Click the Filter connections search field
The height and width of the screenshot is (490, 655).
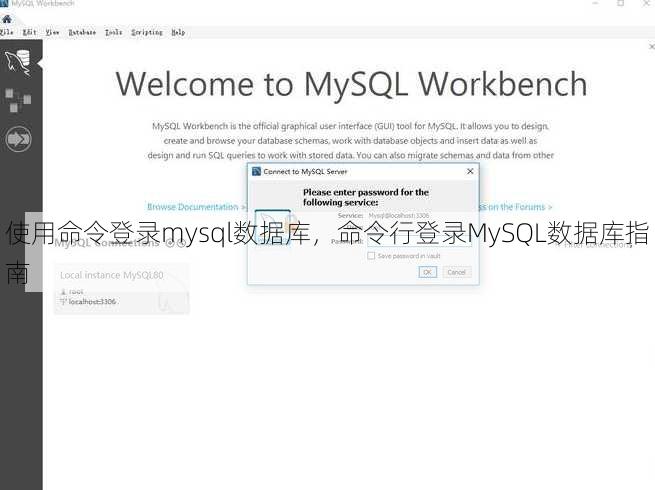[597, 244]
